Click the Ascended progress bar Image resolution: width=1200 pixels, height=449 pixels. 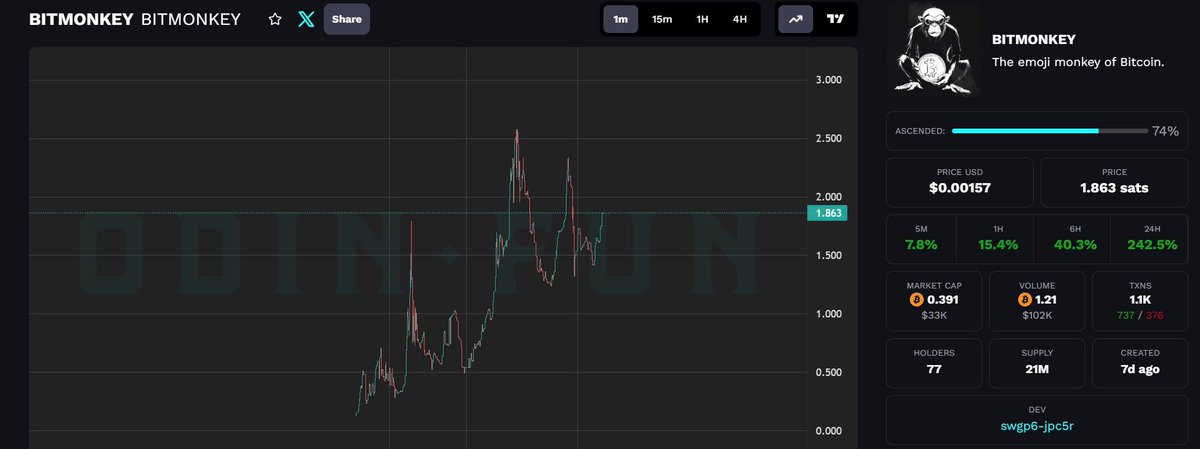(x=1049, y=131)
